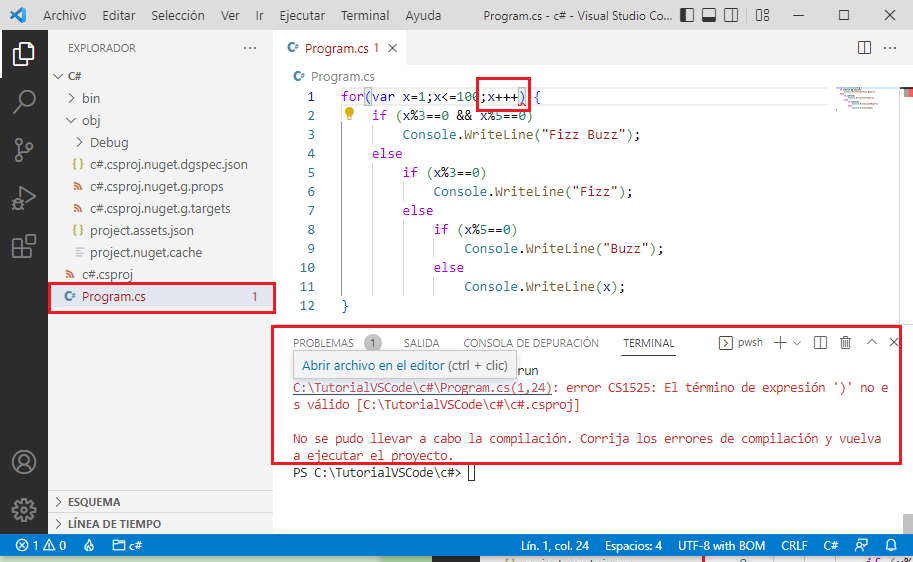
Task: Open the Run and Debug view
Action: tap(23, 198)
